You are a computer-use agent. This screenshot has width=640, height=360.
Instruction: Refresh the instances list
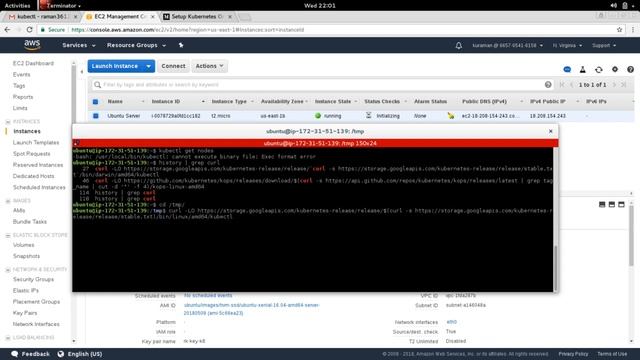pos(598,69)
